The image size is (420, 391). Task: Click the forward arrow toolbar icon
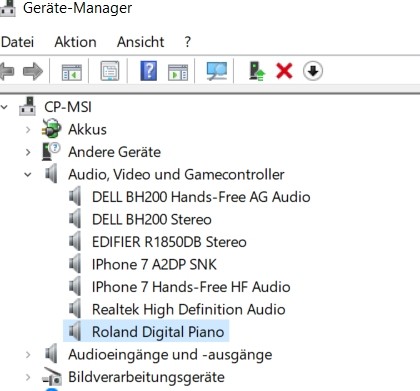(33, 71)
